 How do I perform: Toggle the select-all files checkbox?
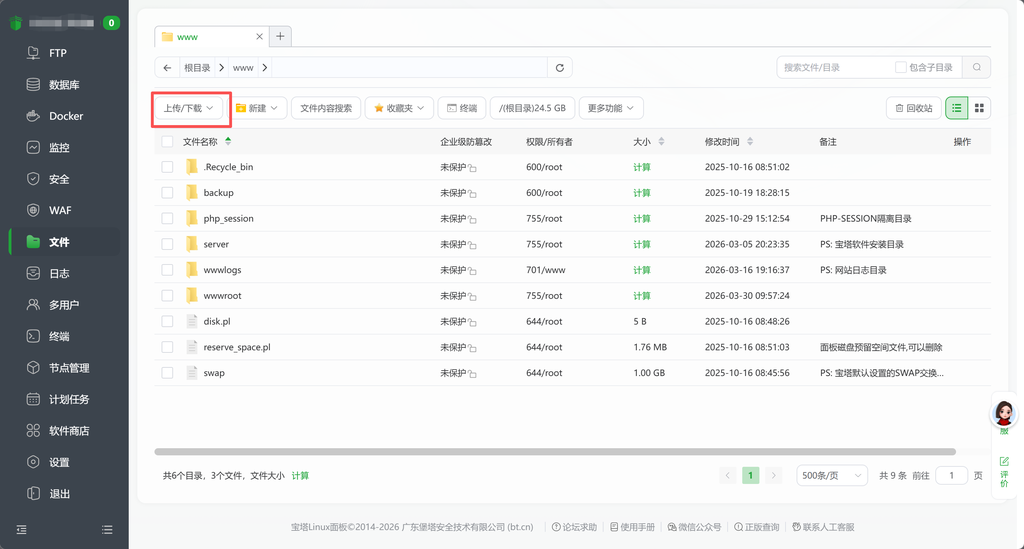point(167,142)
